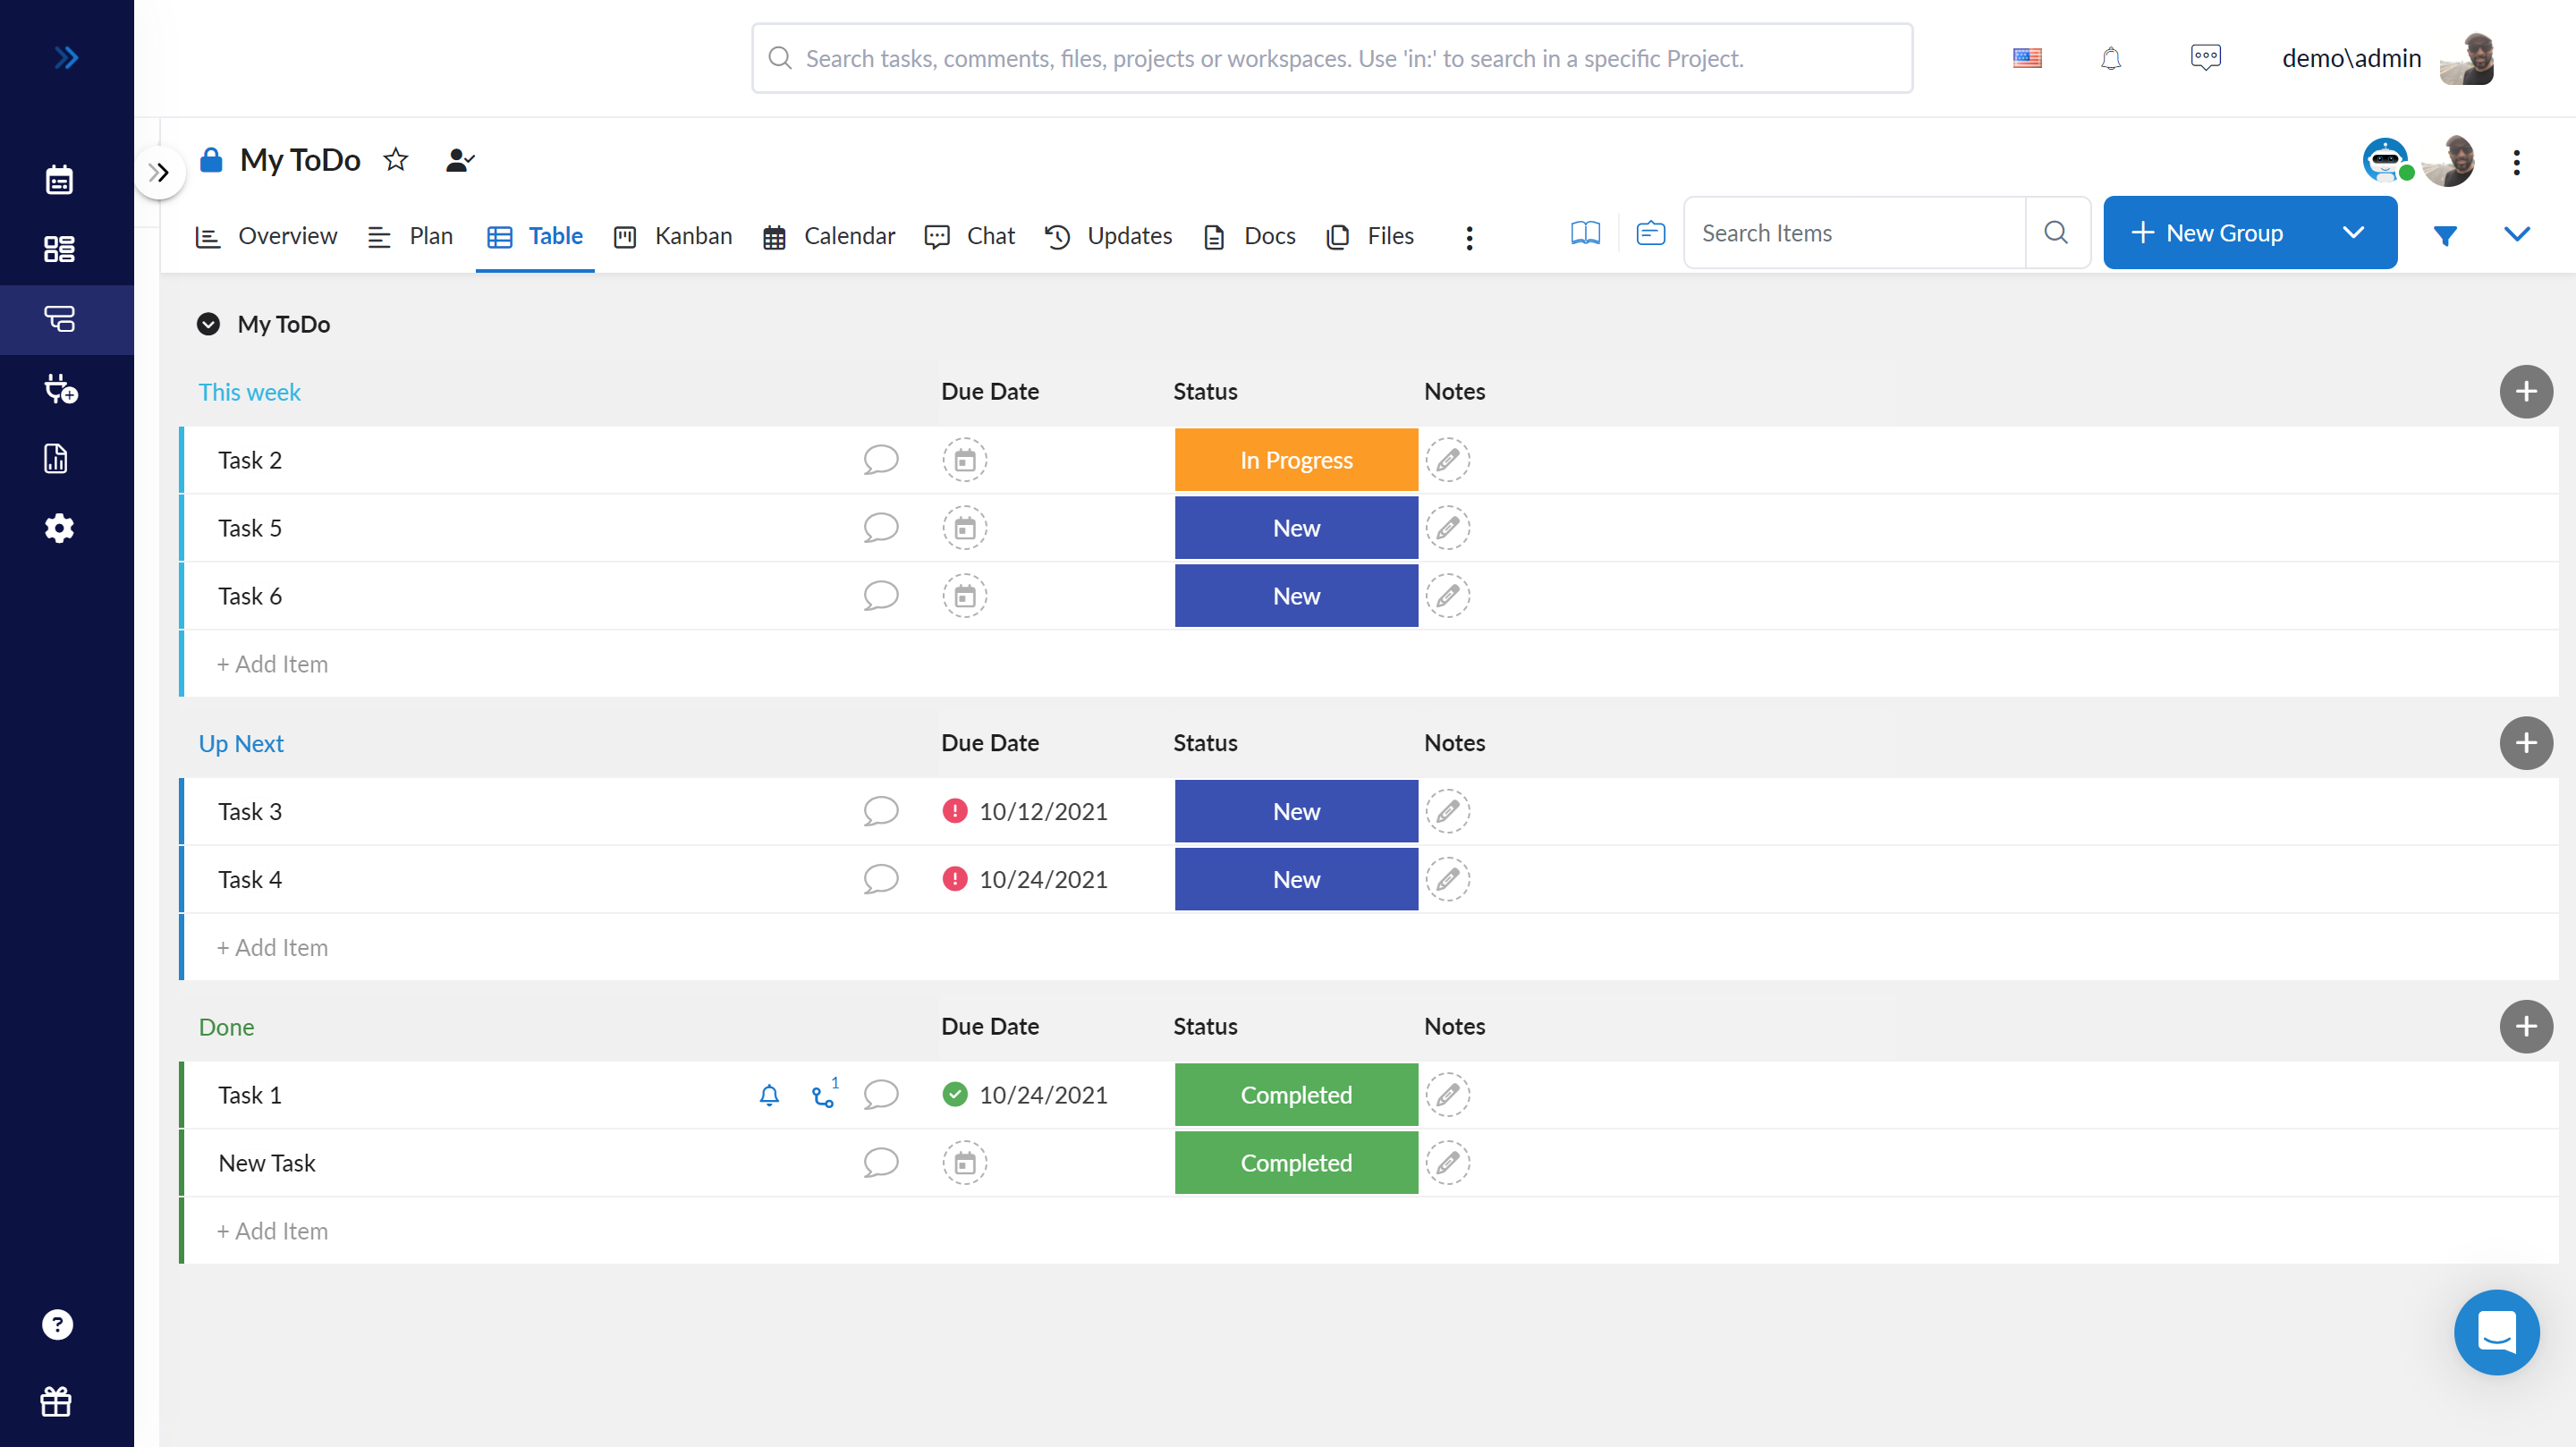
Task: Open the comment bubble for Task 2
Action: point(880,460)
